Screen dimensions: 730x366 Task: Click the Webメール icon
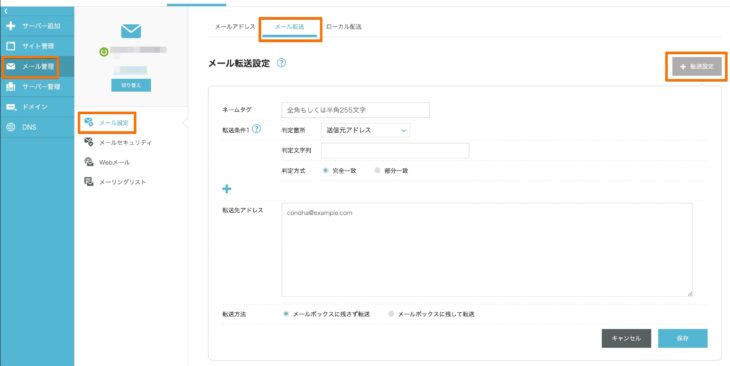point(88,162)
